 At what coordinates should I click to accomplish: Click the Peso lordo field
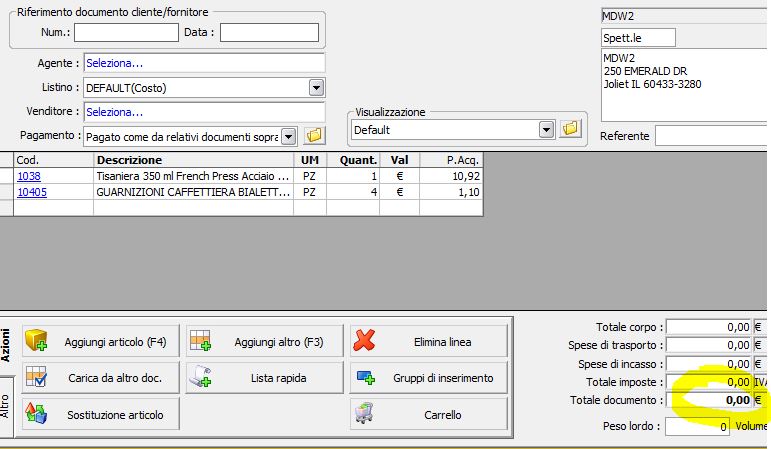pos(697,426)
